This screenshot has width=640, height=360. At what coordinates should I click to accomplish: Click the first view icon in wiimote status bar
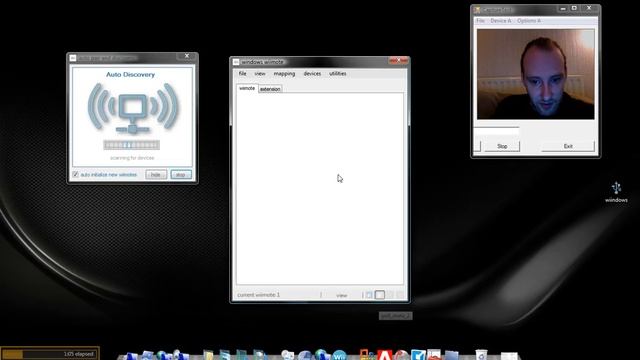point(369,295)
